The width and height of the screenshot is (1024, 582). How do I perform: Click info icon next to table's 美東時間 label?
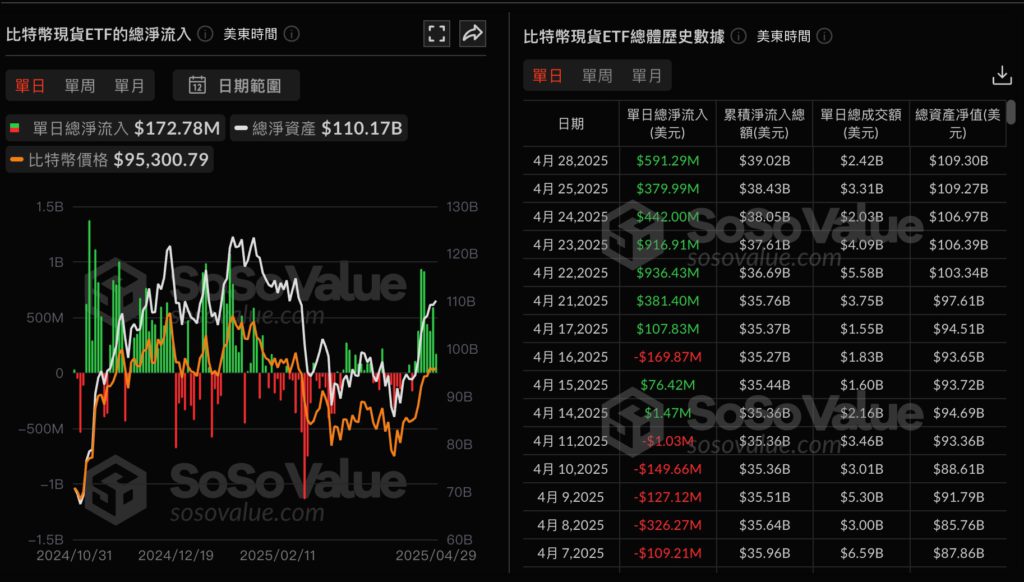tap(825, 36)
